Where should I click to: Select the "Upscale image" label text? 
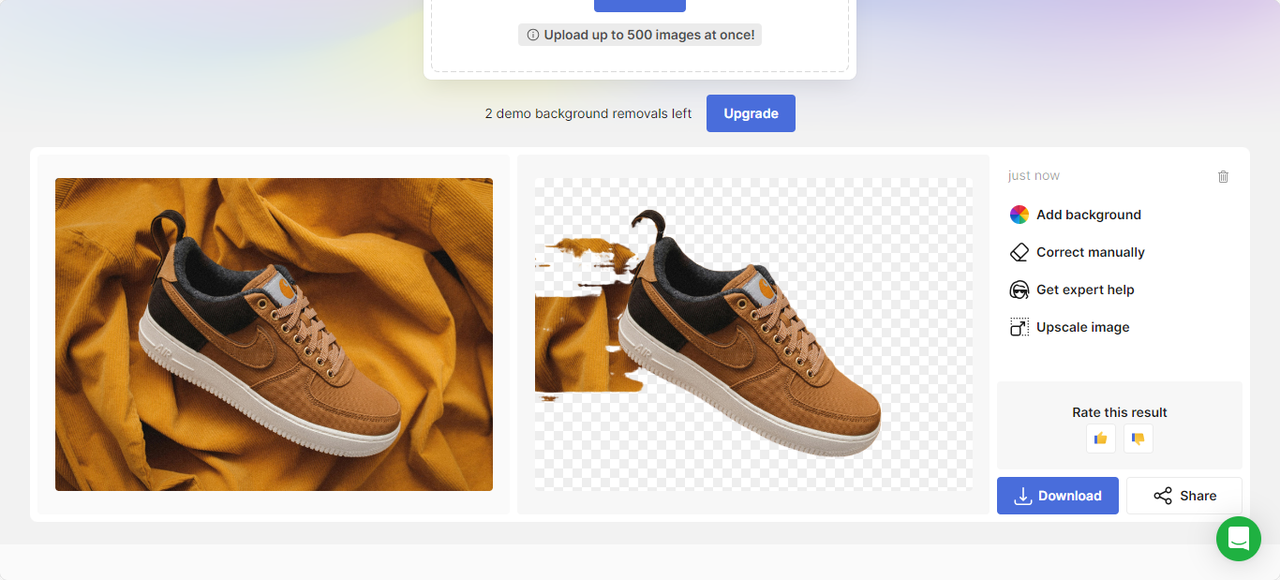(x=1083, y=327)
